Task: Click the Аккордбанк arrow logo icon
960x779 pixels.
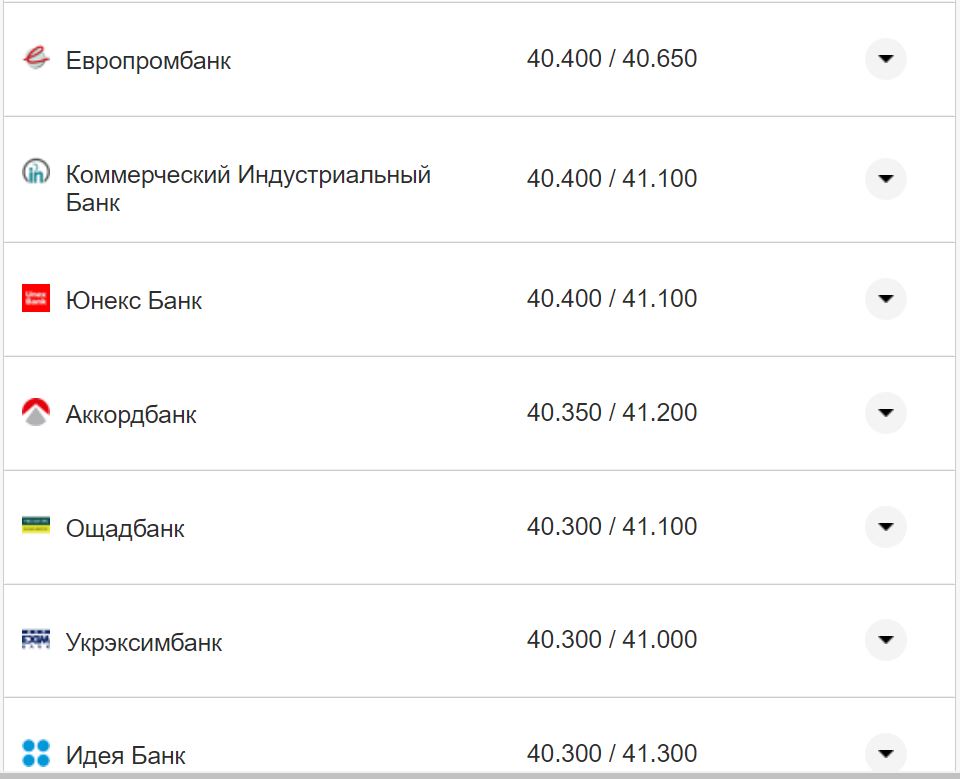Action: (x=36, y=413)
